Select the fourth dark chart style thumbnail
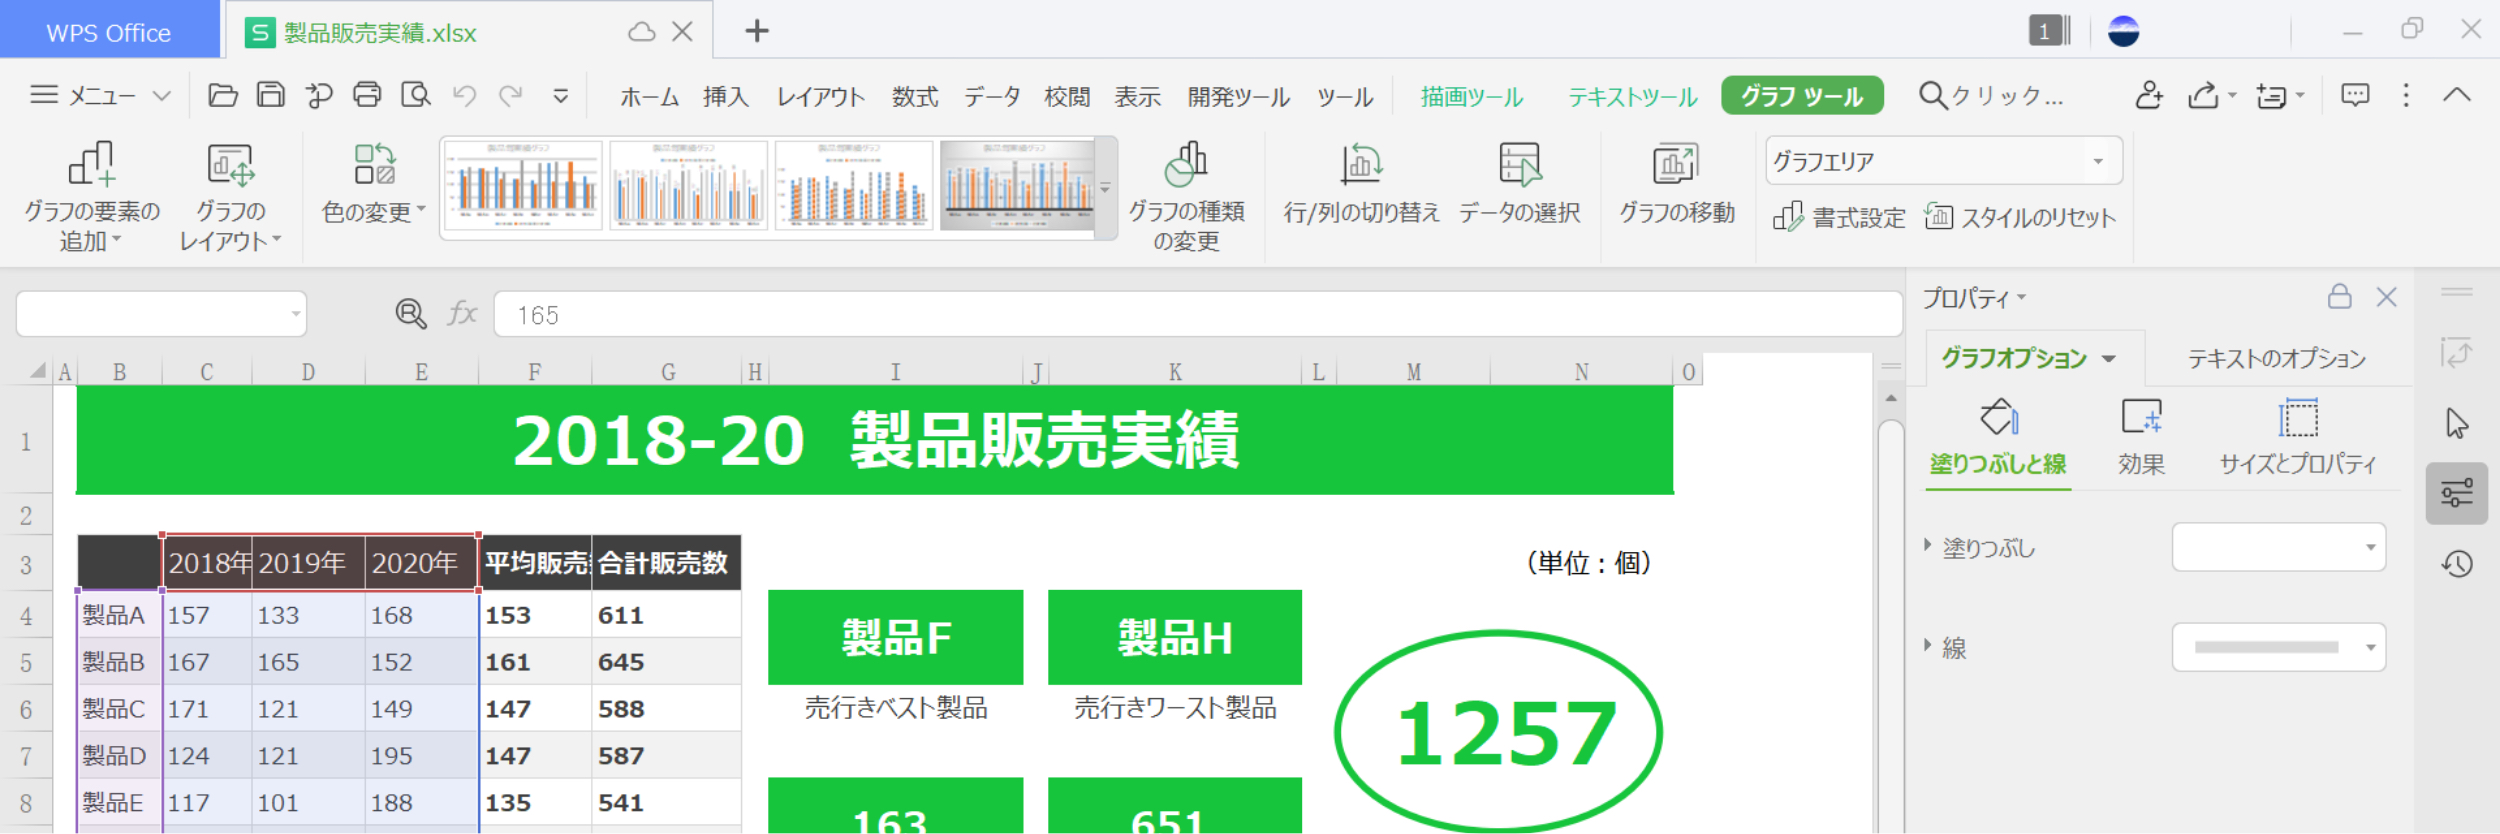This screenshot has height=834, width=2500. coord(1017,186)
